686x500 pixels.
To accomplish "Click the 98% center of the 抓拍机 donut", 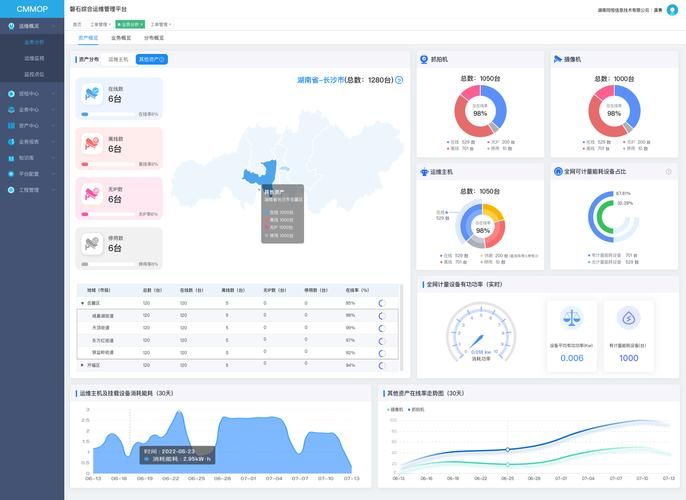I will (480, 113).
